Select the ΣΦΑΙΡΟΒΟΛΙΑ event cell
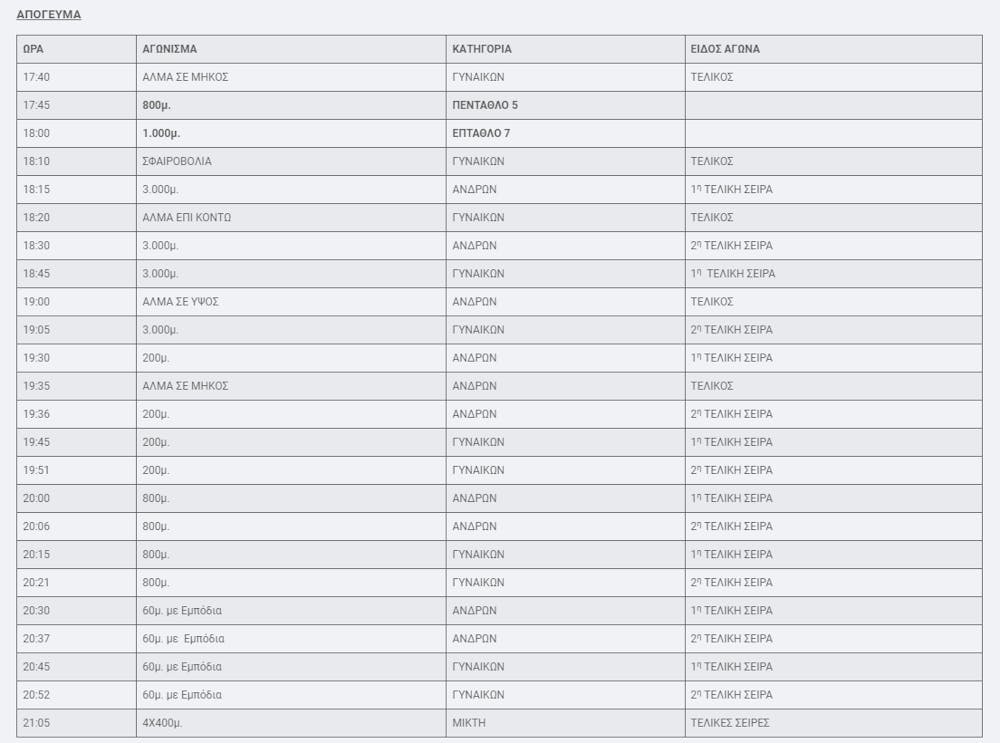 pos(177,161)
